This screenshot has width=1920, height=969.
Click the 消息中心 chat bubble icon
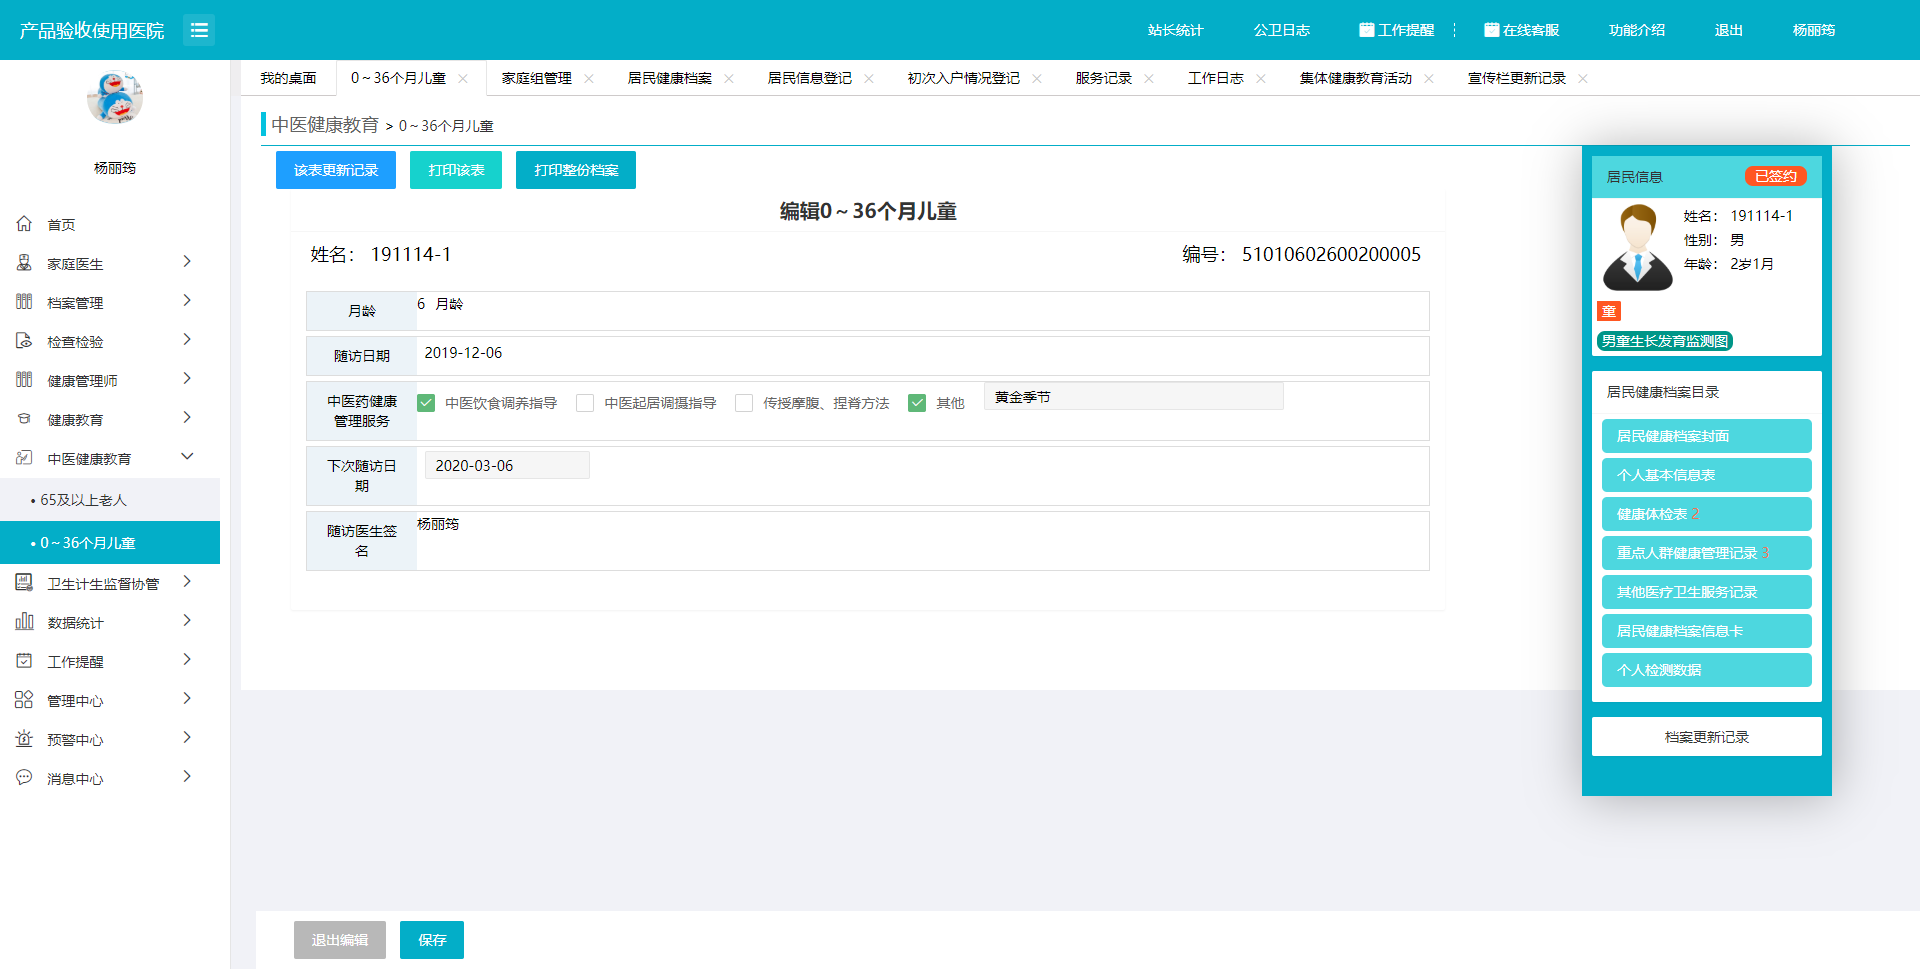coord(24,778)
